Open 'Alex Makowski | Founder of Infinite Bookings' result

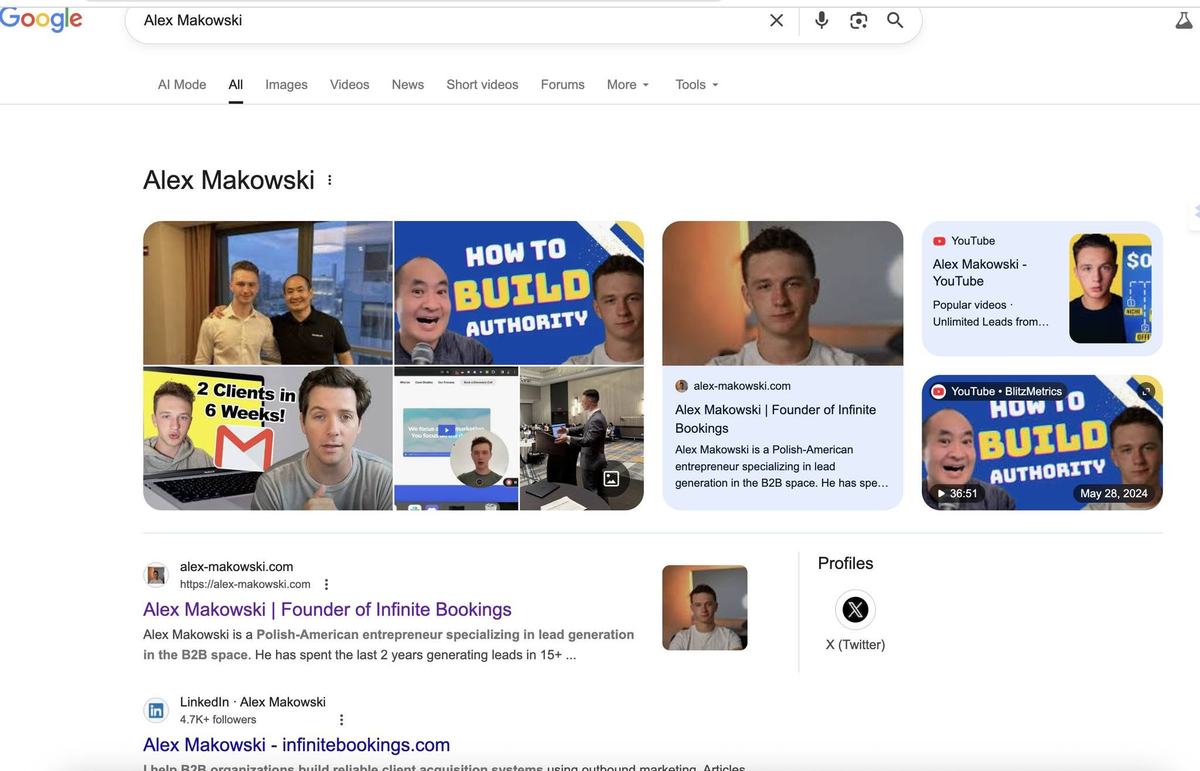click(327, 609)
